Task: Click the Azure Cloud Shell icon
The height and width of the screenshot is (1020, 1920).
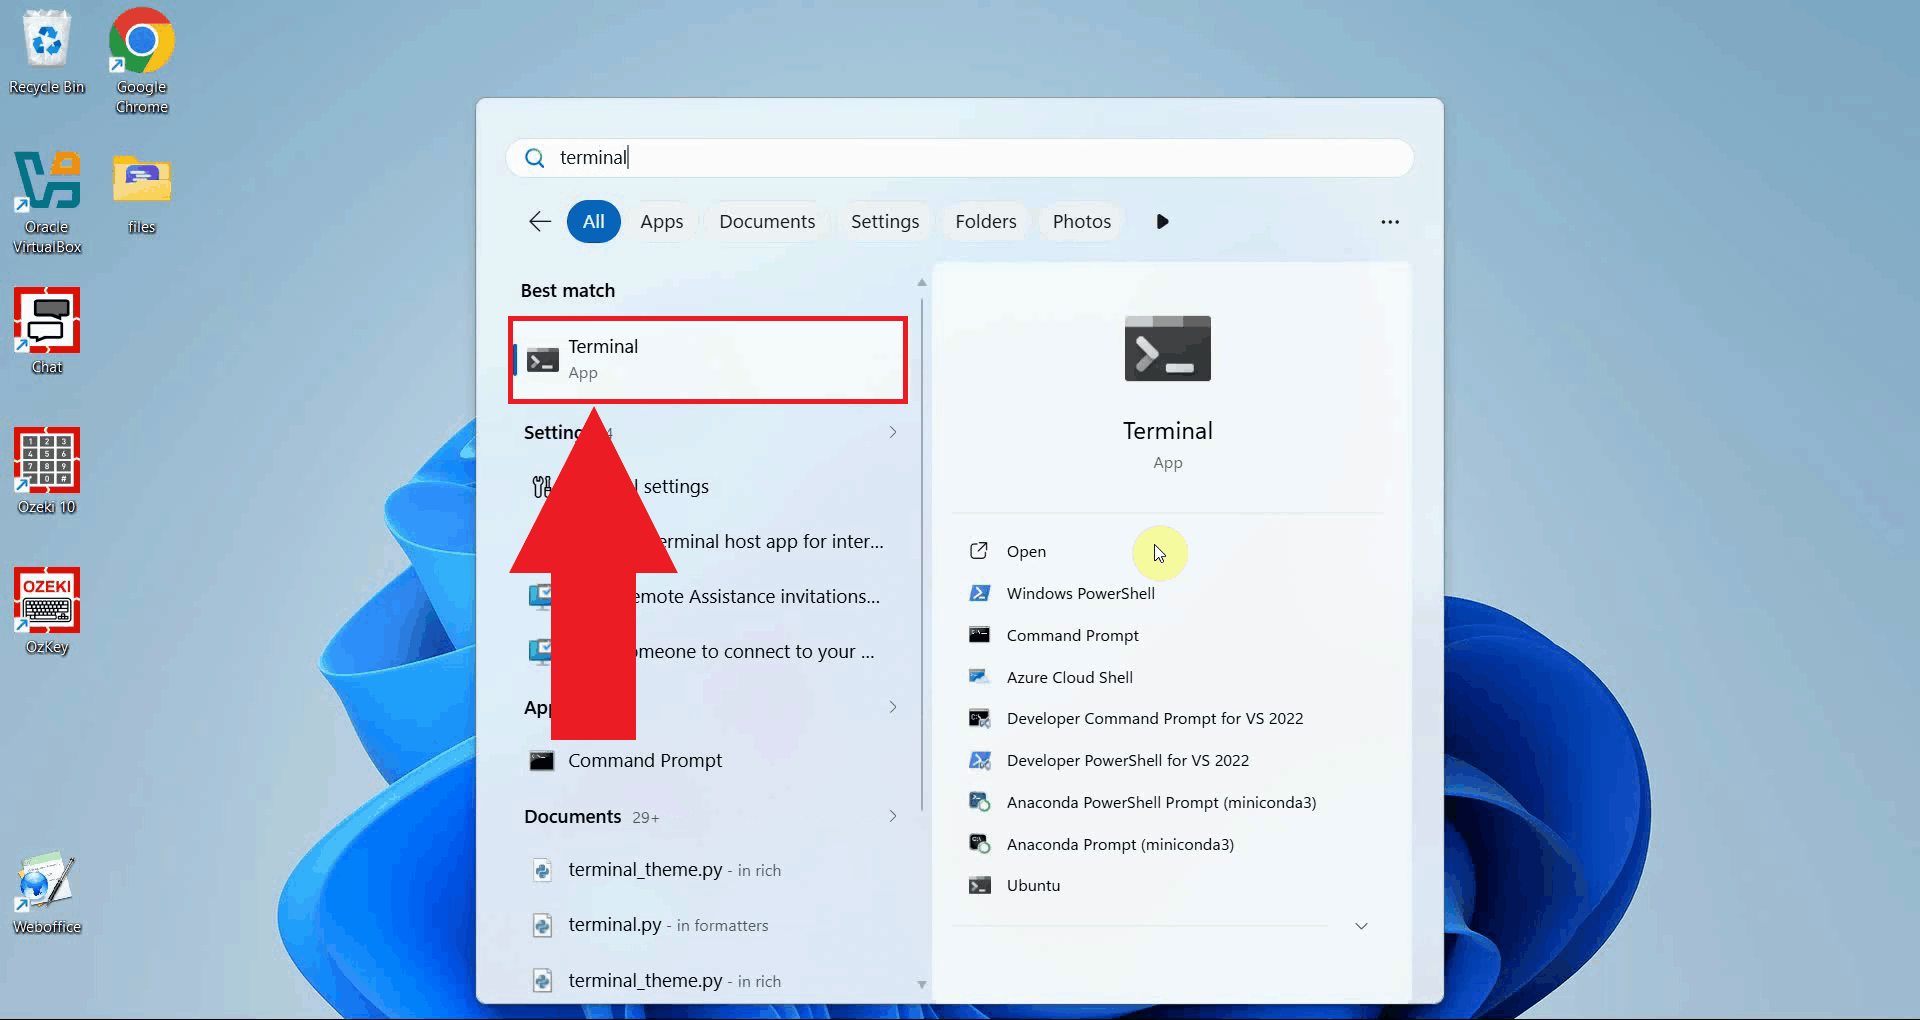Action: point(980,677)
